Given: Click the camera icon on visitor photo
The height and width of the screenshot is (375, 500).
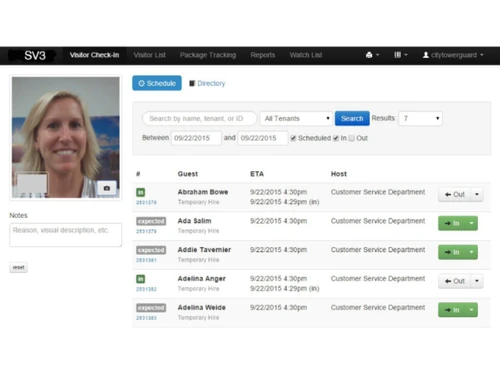Looking at the screenshot, I should point(107,188).
